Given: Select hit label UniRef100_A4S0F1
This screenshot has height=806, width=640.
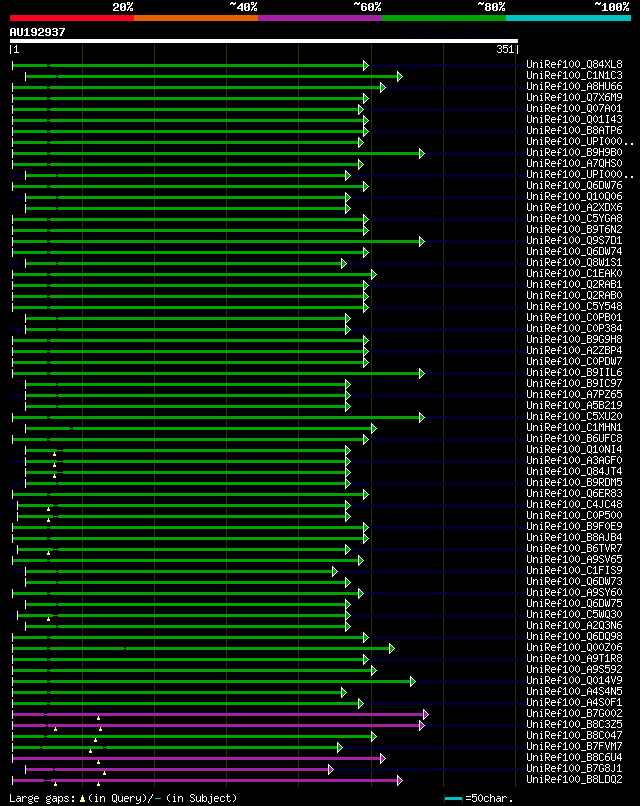Looking at the screenshot, I should point(574,703).
